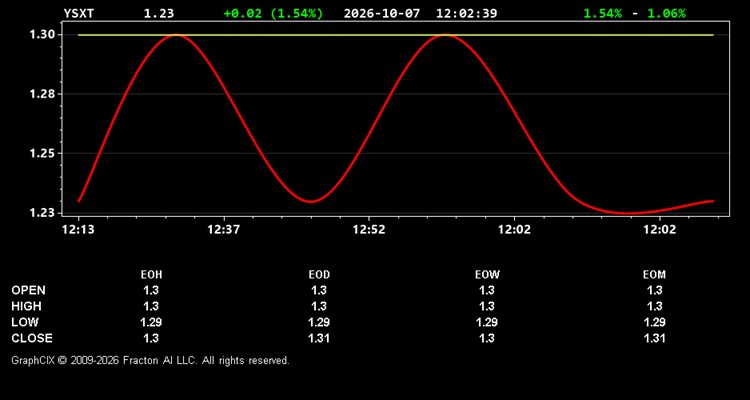Select the last price 1.23 beside YSXT
Screen dimensions: 750x400
point(159,13)
